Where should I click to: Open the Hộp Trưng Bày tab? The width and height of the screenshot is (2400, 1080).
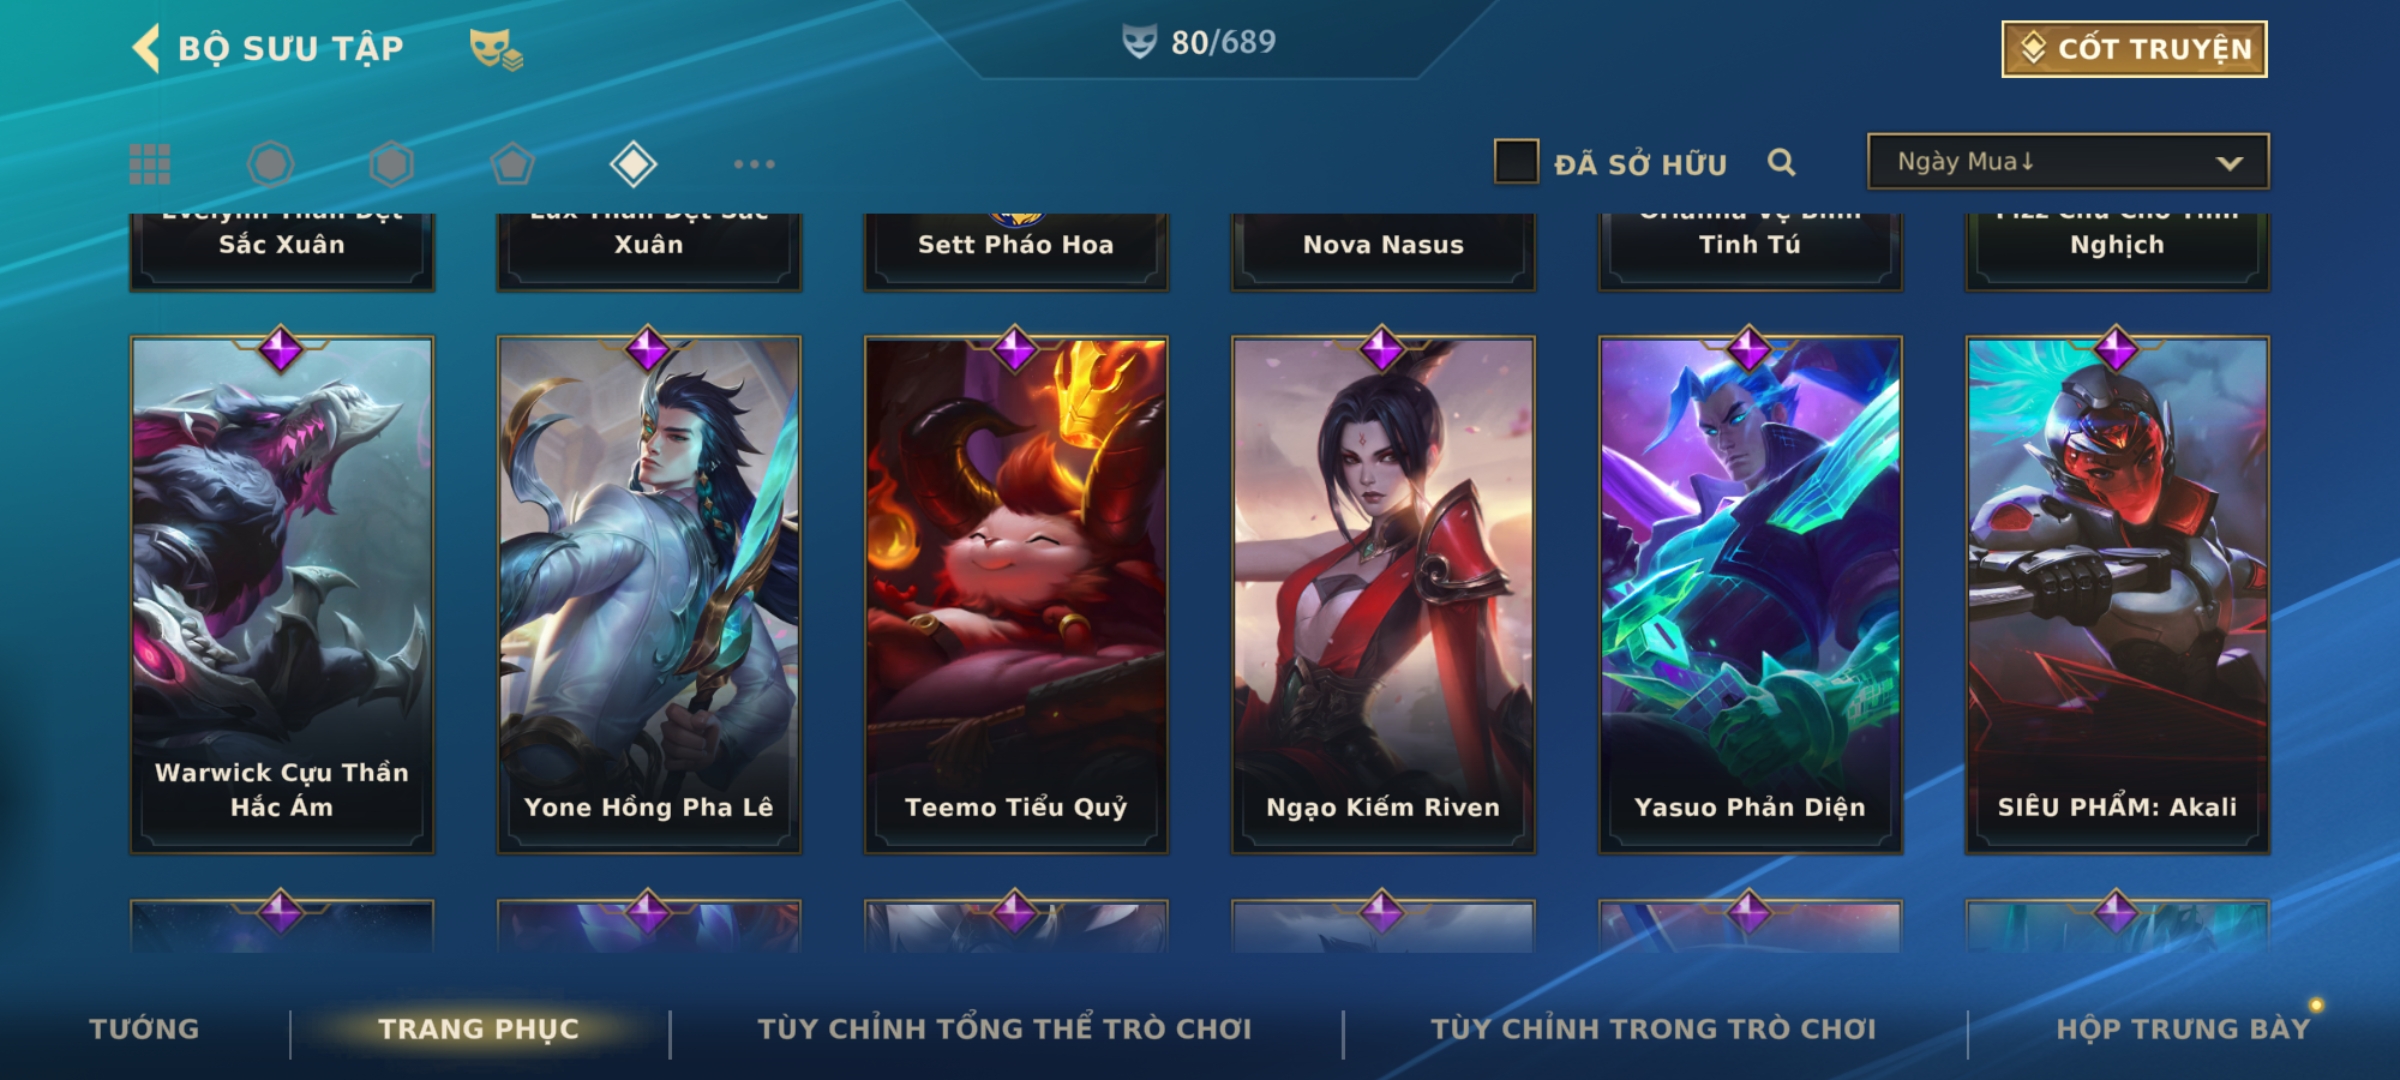click(2183, 1029)
